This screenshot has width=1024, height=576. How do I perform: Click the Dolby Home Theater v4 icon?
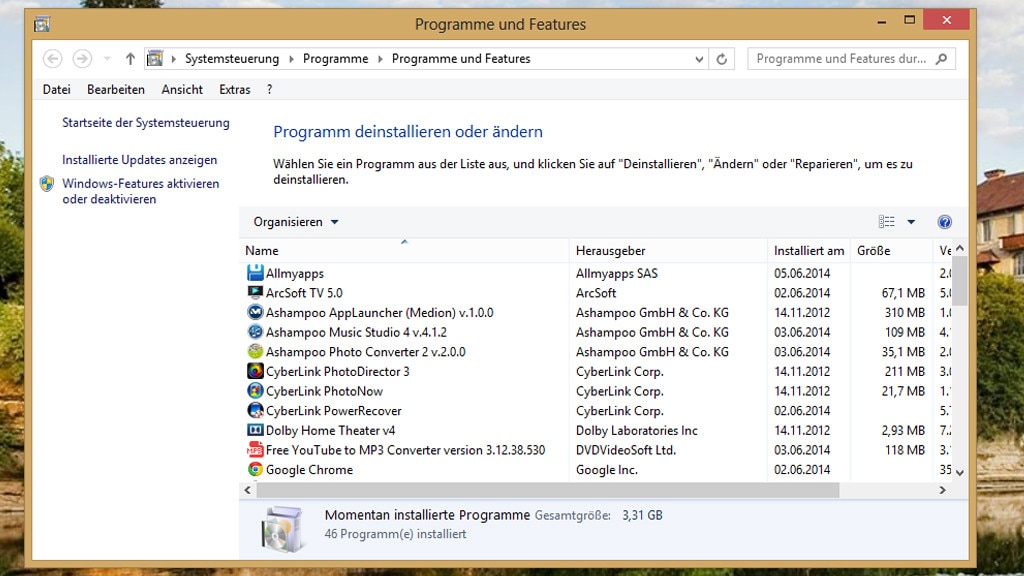click(253, 430)
